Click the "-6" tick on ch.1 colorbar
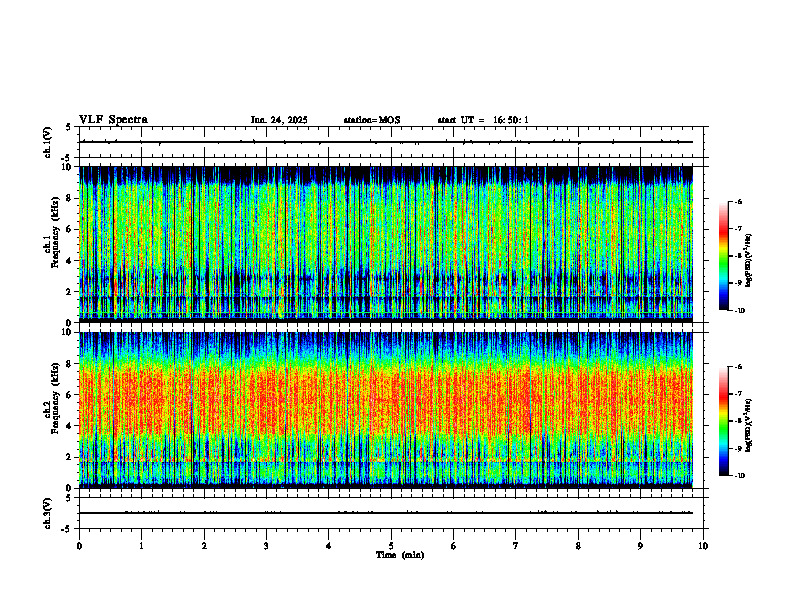The image size is (792, 612). [738, 201]
